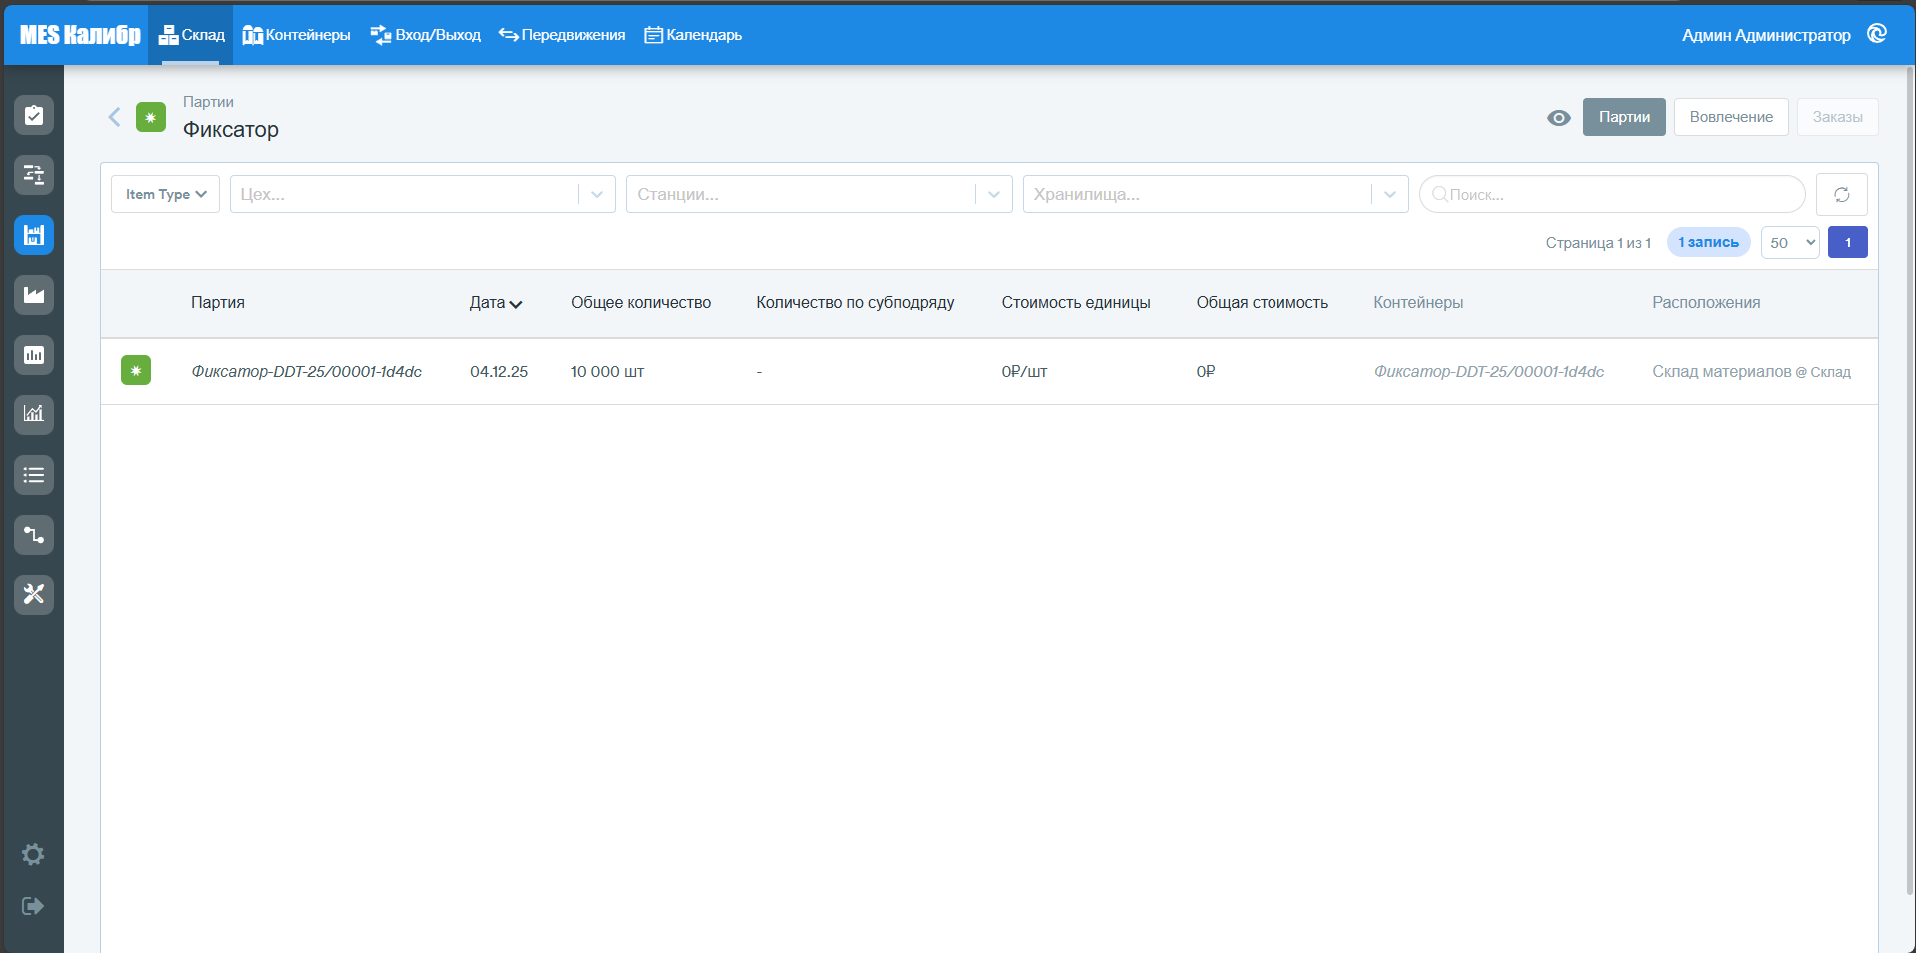Image resolution: width=1916 pixels, height=953 pixels.
Task: Open the page size 50 dropdown
Action: pos(1790,242)
